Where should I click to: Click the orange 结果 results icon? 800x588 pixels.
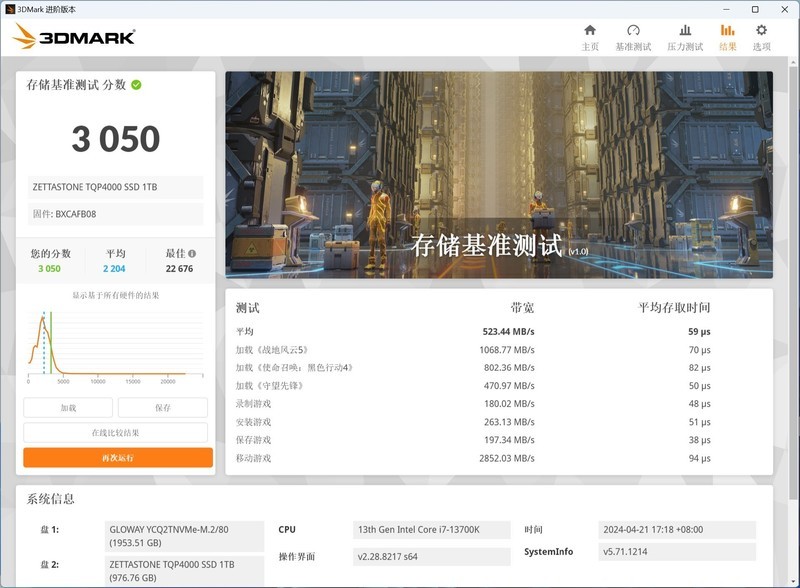coord(726,32)
